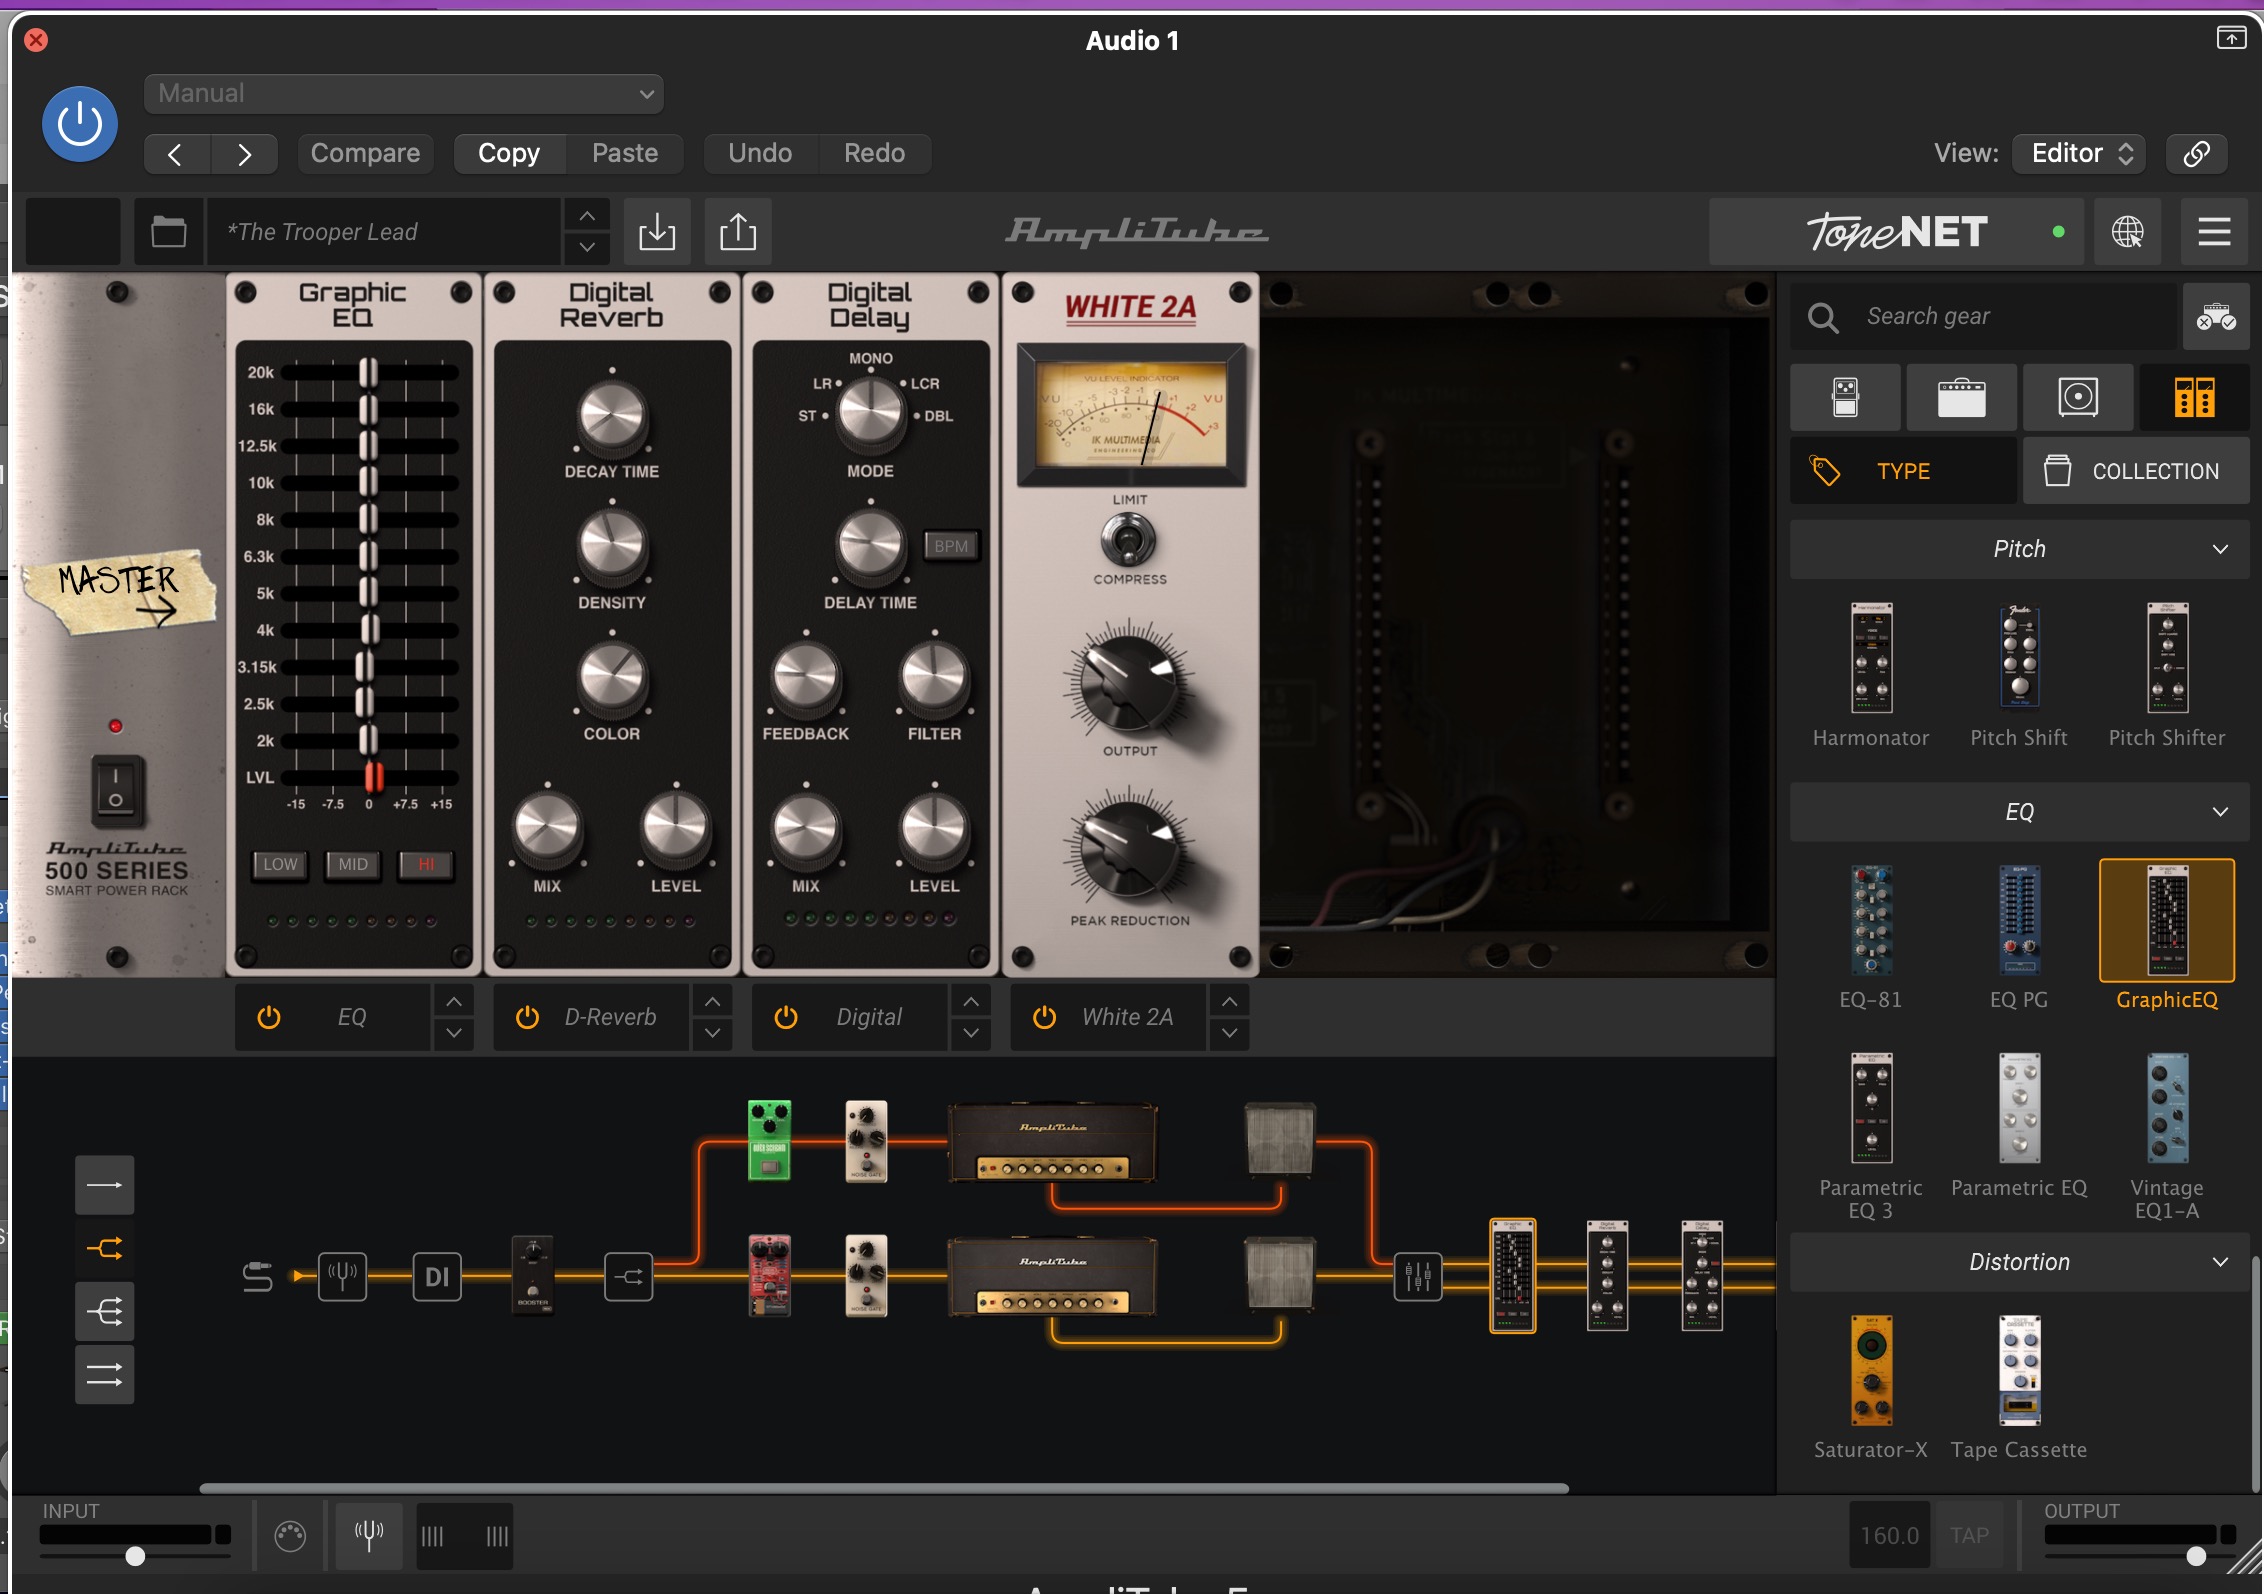
Task: Switch to the COLLECTION filter tab
Action: (x=2136, y=471)
